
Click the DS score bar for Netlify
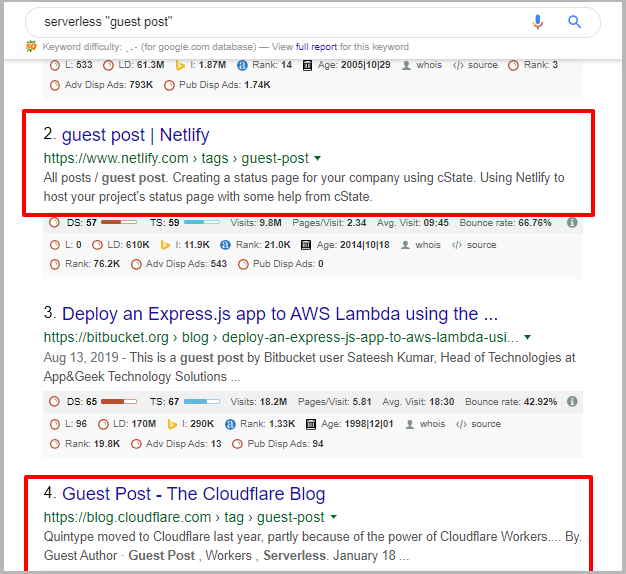point(119,223)
